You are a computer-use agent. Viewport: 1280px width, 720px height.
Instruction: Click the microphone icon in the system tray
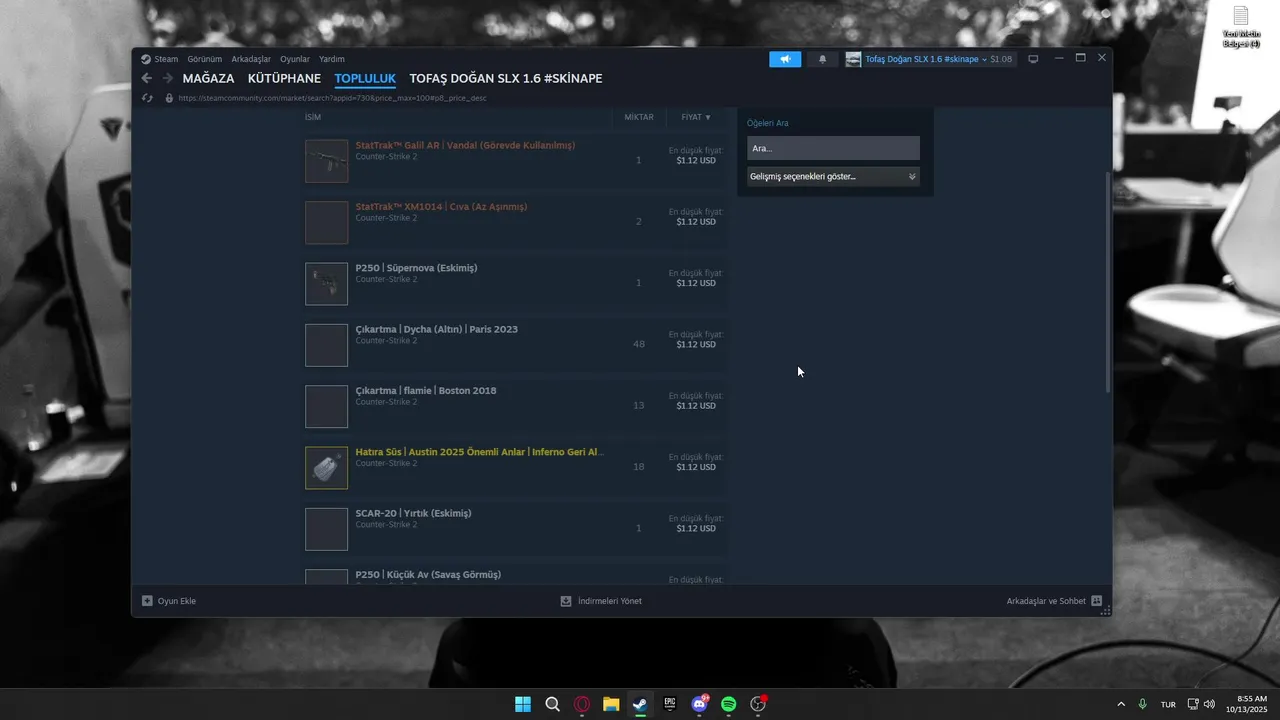1142,704
